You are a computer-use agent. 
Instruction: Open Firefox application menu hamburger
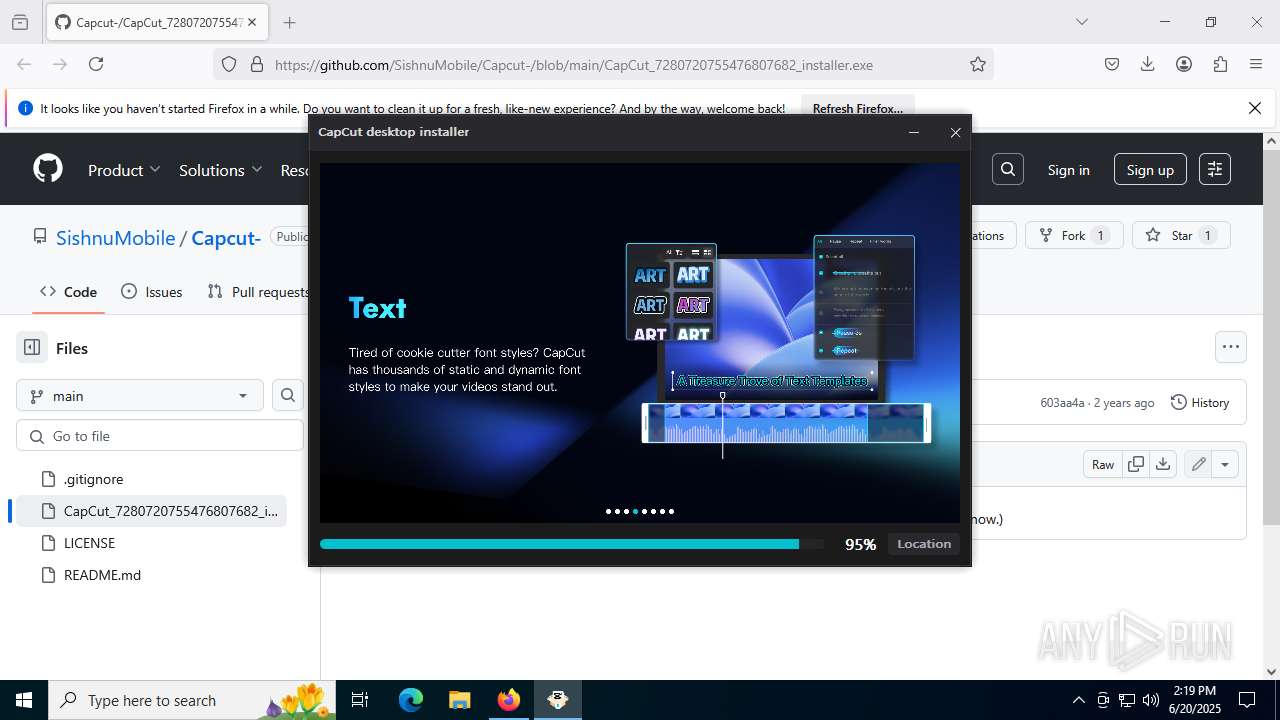coord(1256,64)
